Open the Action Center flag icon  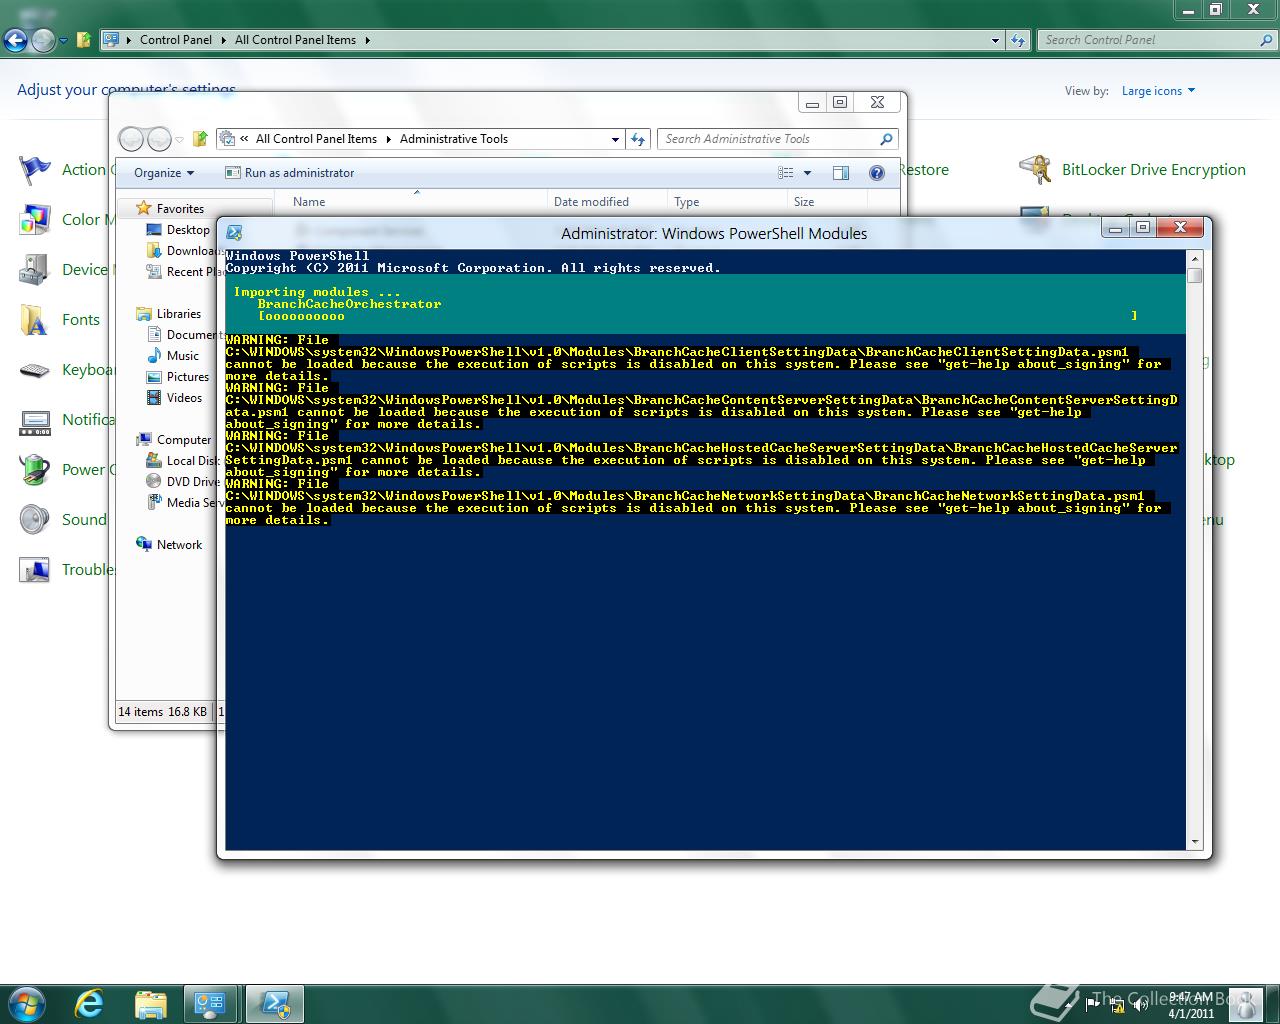click(35, 170)
